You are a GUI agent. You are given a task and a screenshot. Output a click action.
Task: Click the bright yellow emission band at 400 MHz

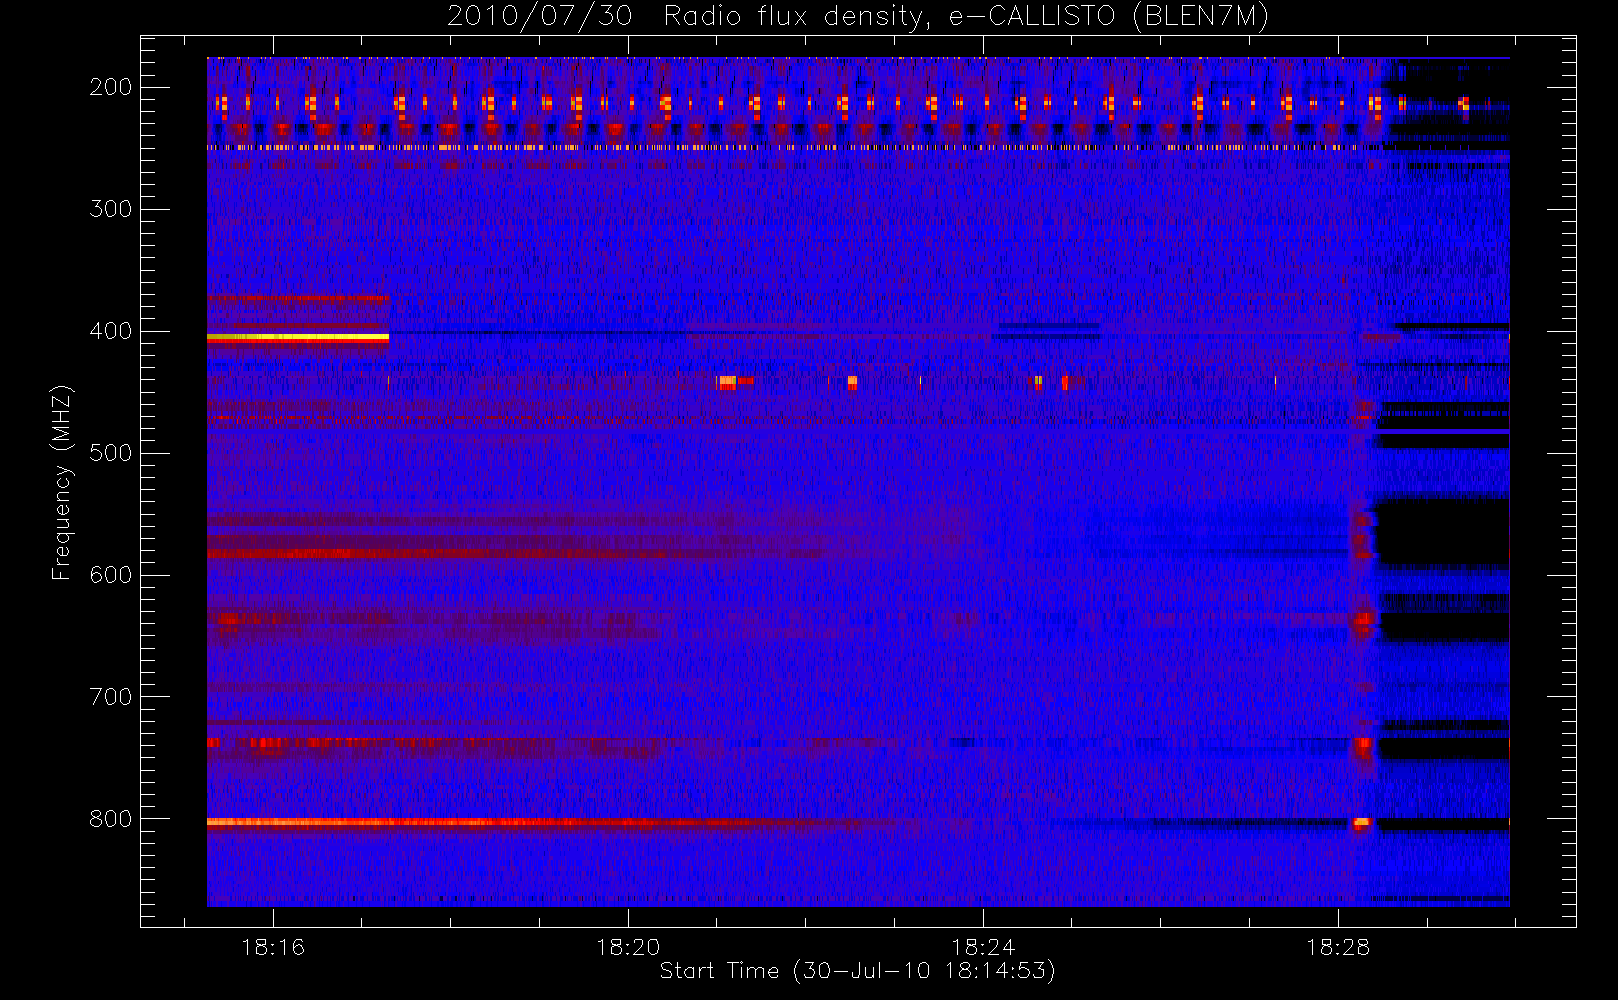(298, 338)
